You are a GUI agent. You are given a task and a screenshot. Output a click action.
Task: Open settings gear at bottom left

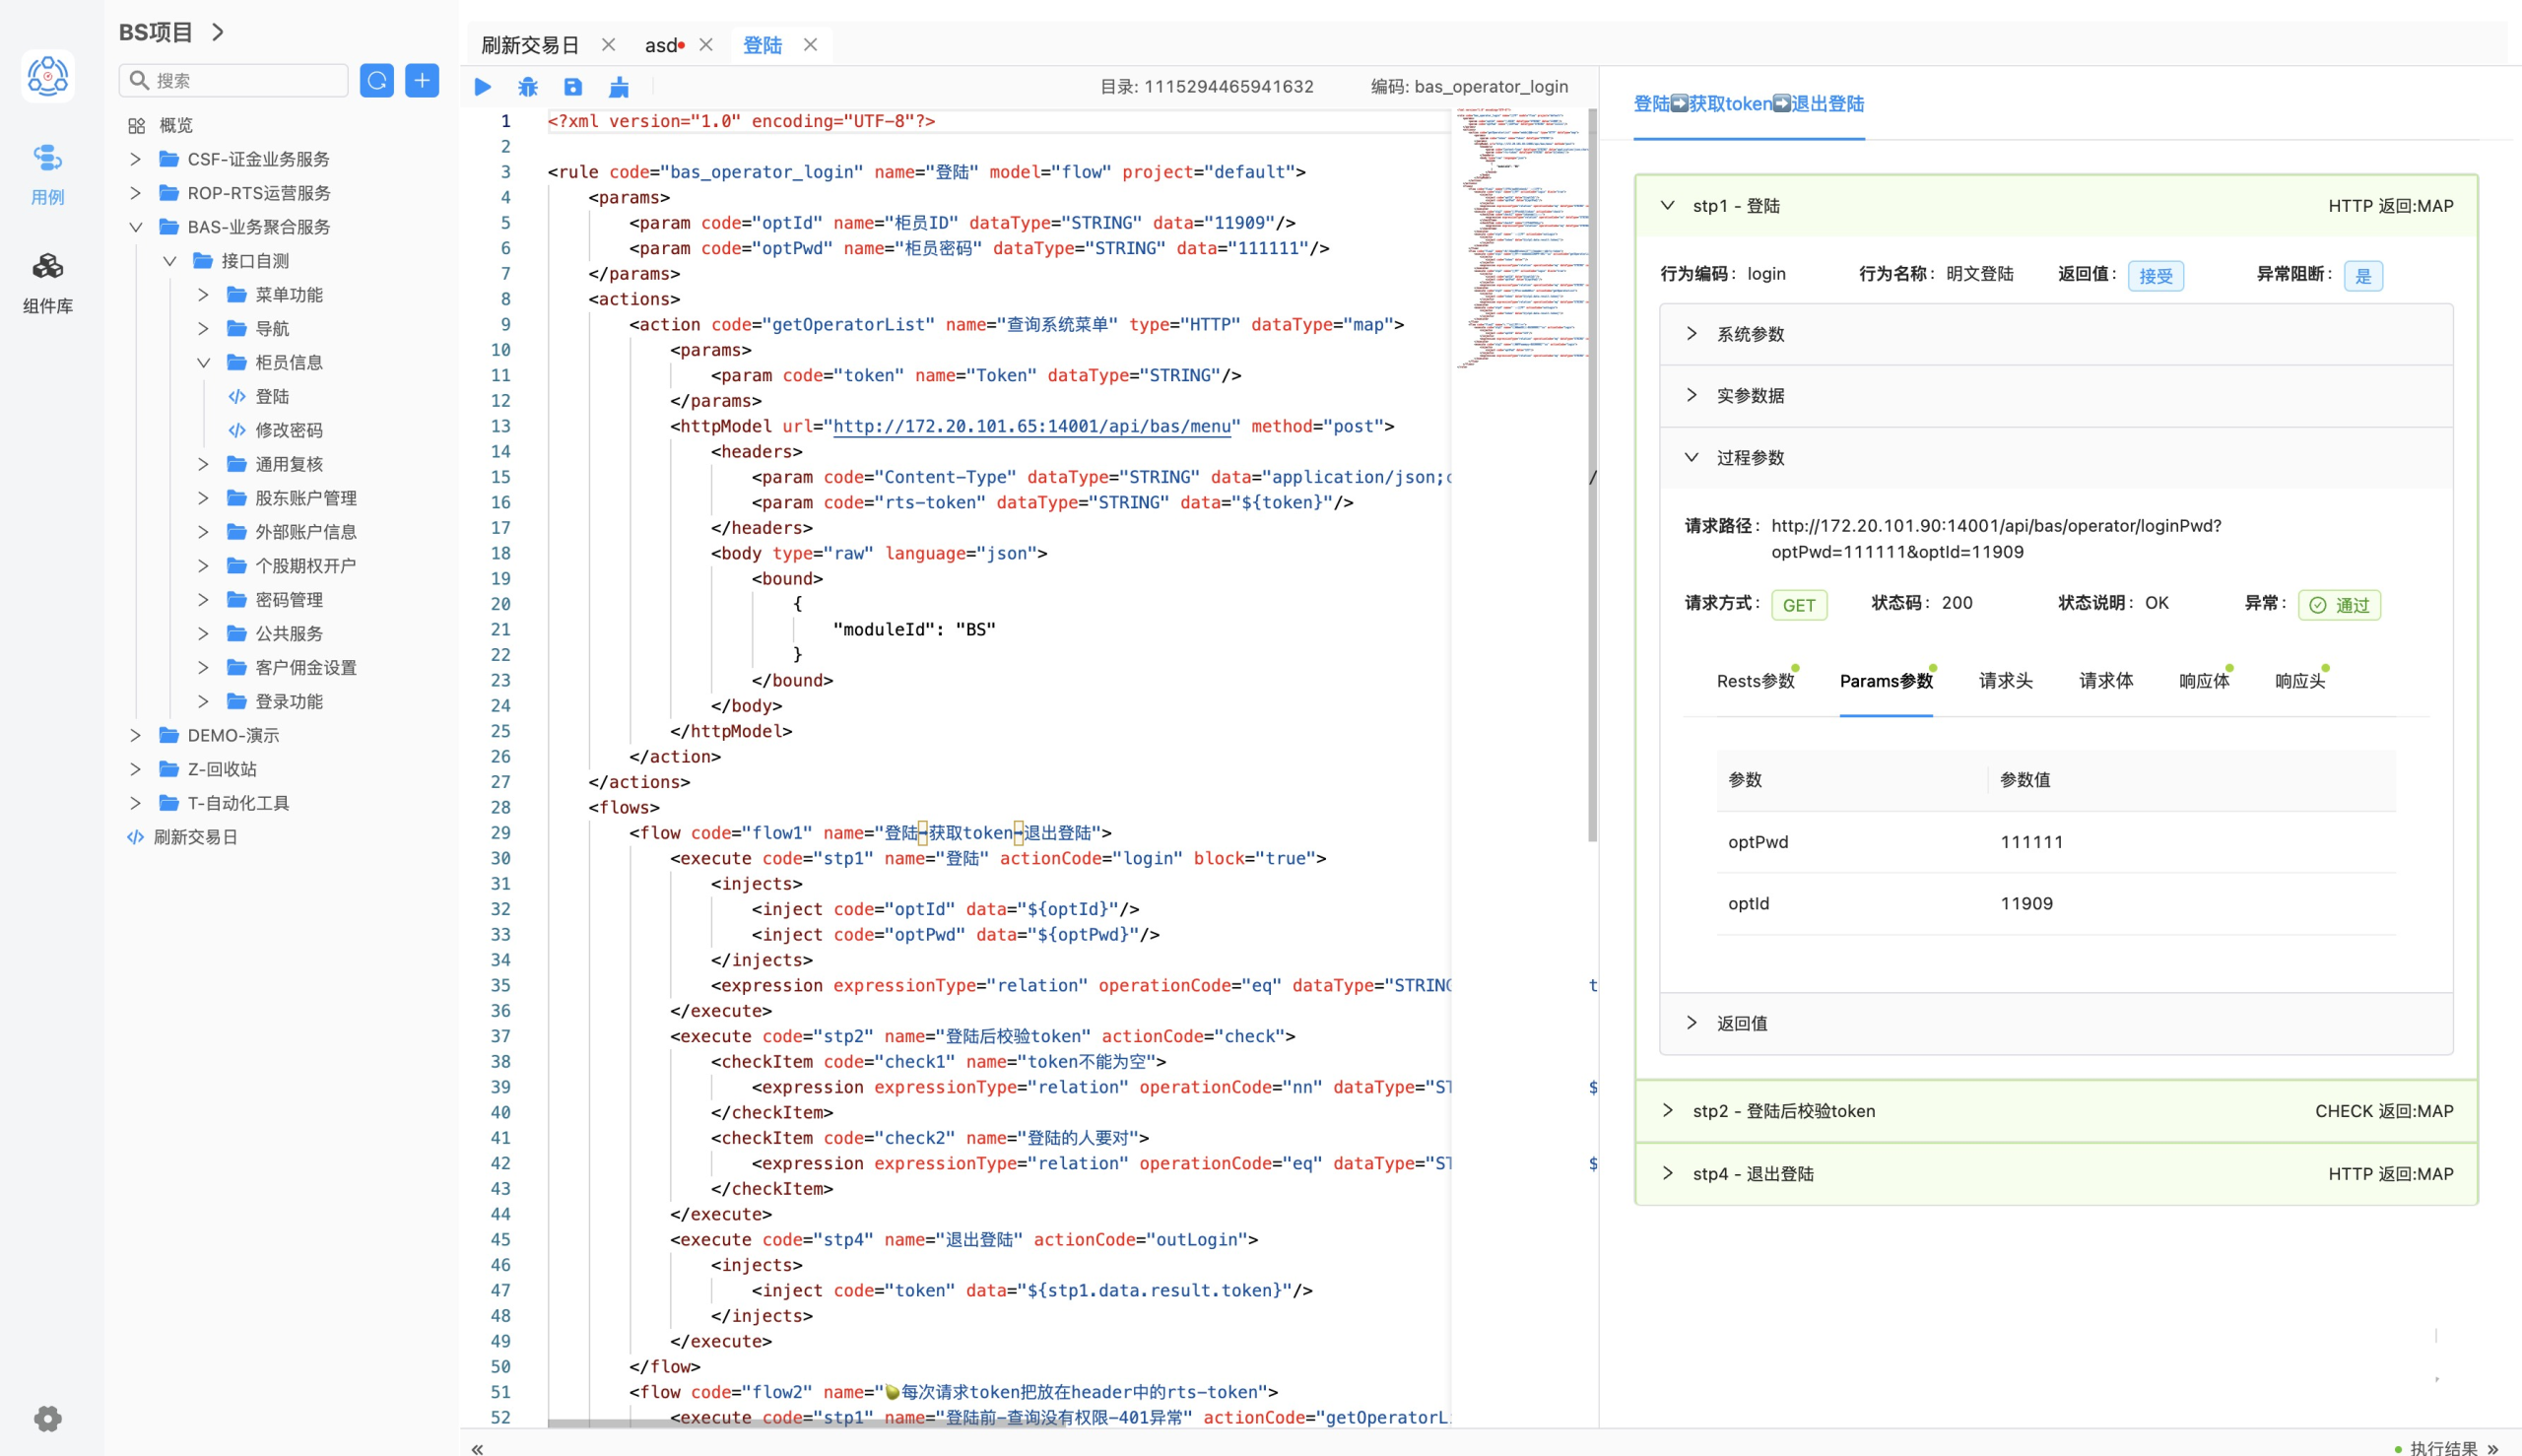click(47, 1418)
